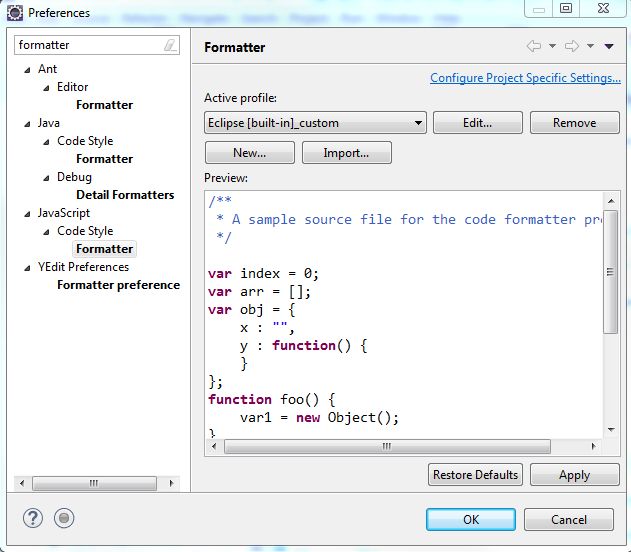Click the round import/export preferences icon
This screenshot has width=631, height=552.
(x=64, y=518)
